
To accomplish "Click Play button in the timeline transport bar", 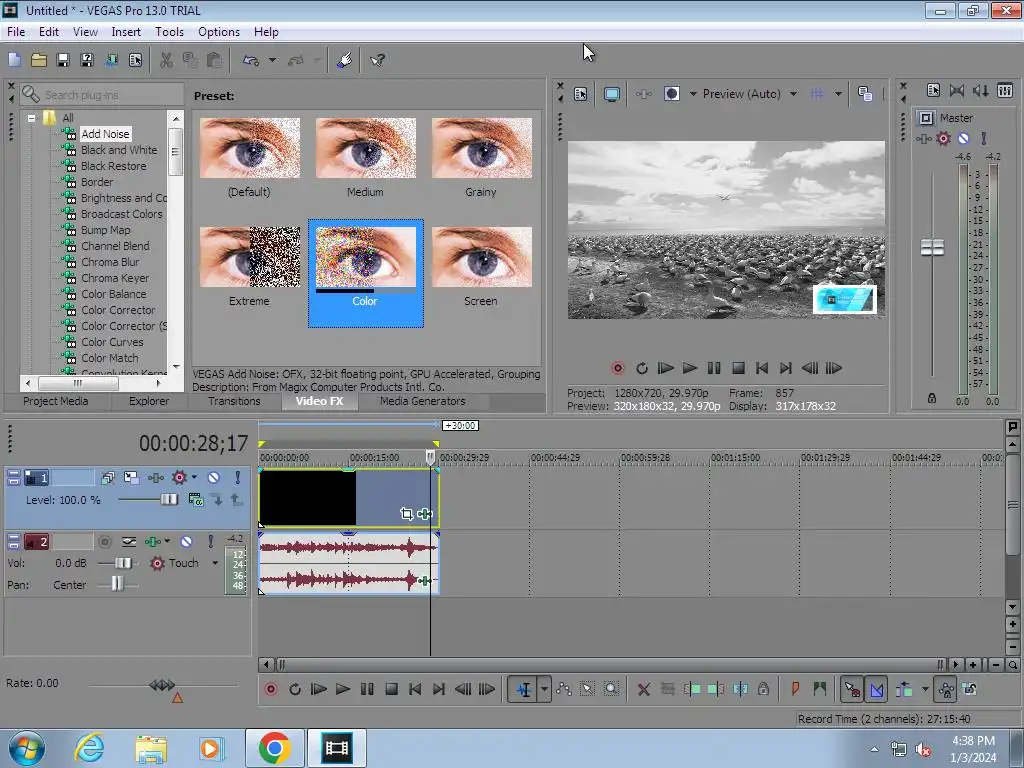I will tap(342, 689).
